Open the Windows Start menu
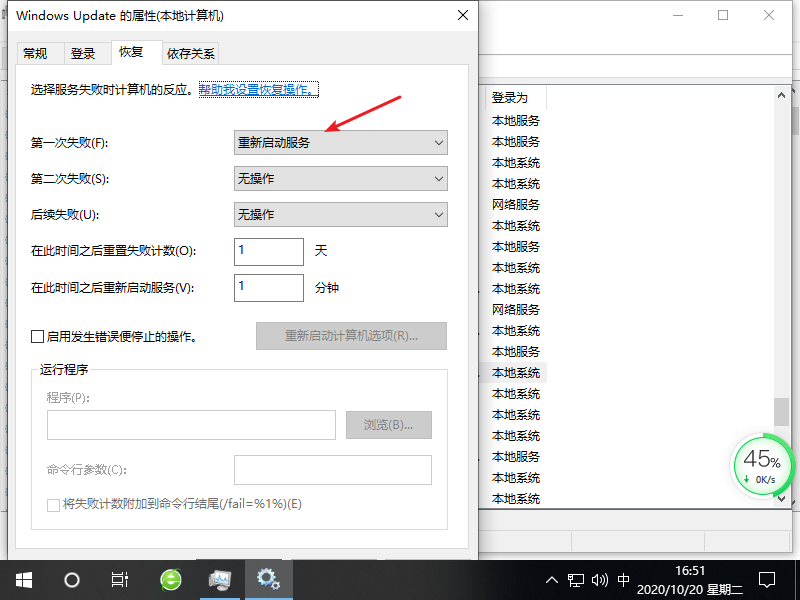 [x=22, y=580]
